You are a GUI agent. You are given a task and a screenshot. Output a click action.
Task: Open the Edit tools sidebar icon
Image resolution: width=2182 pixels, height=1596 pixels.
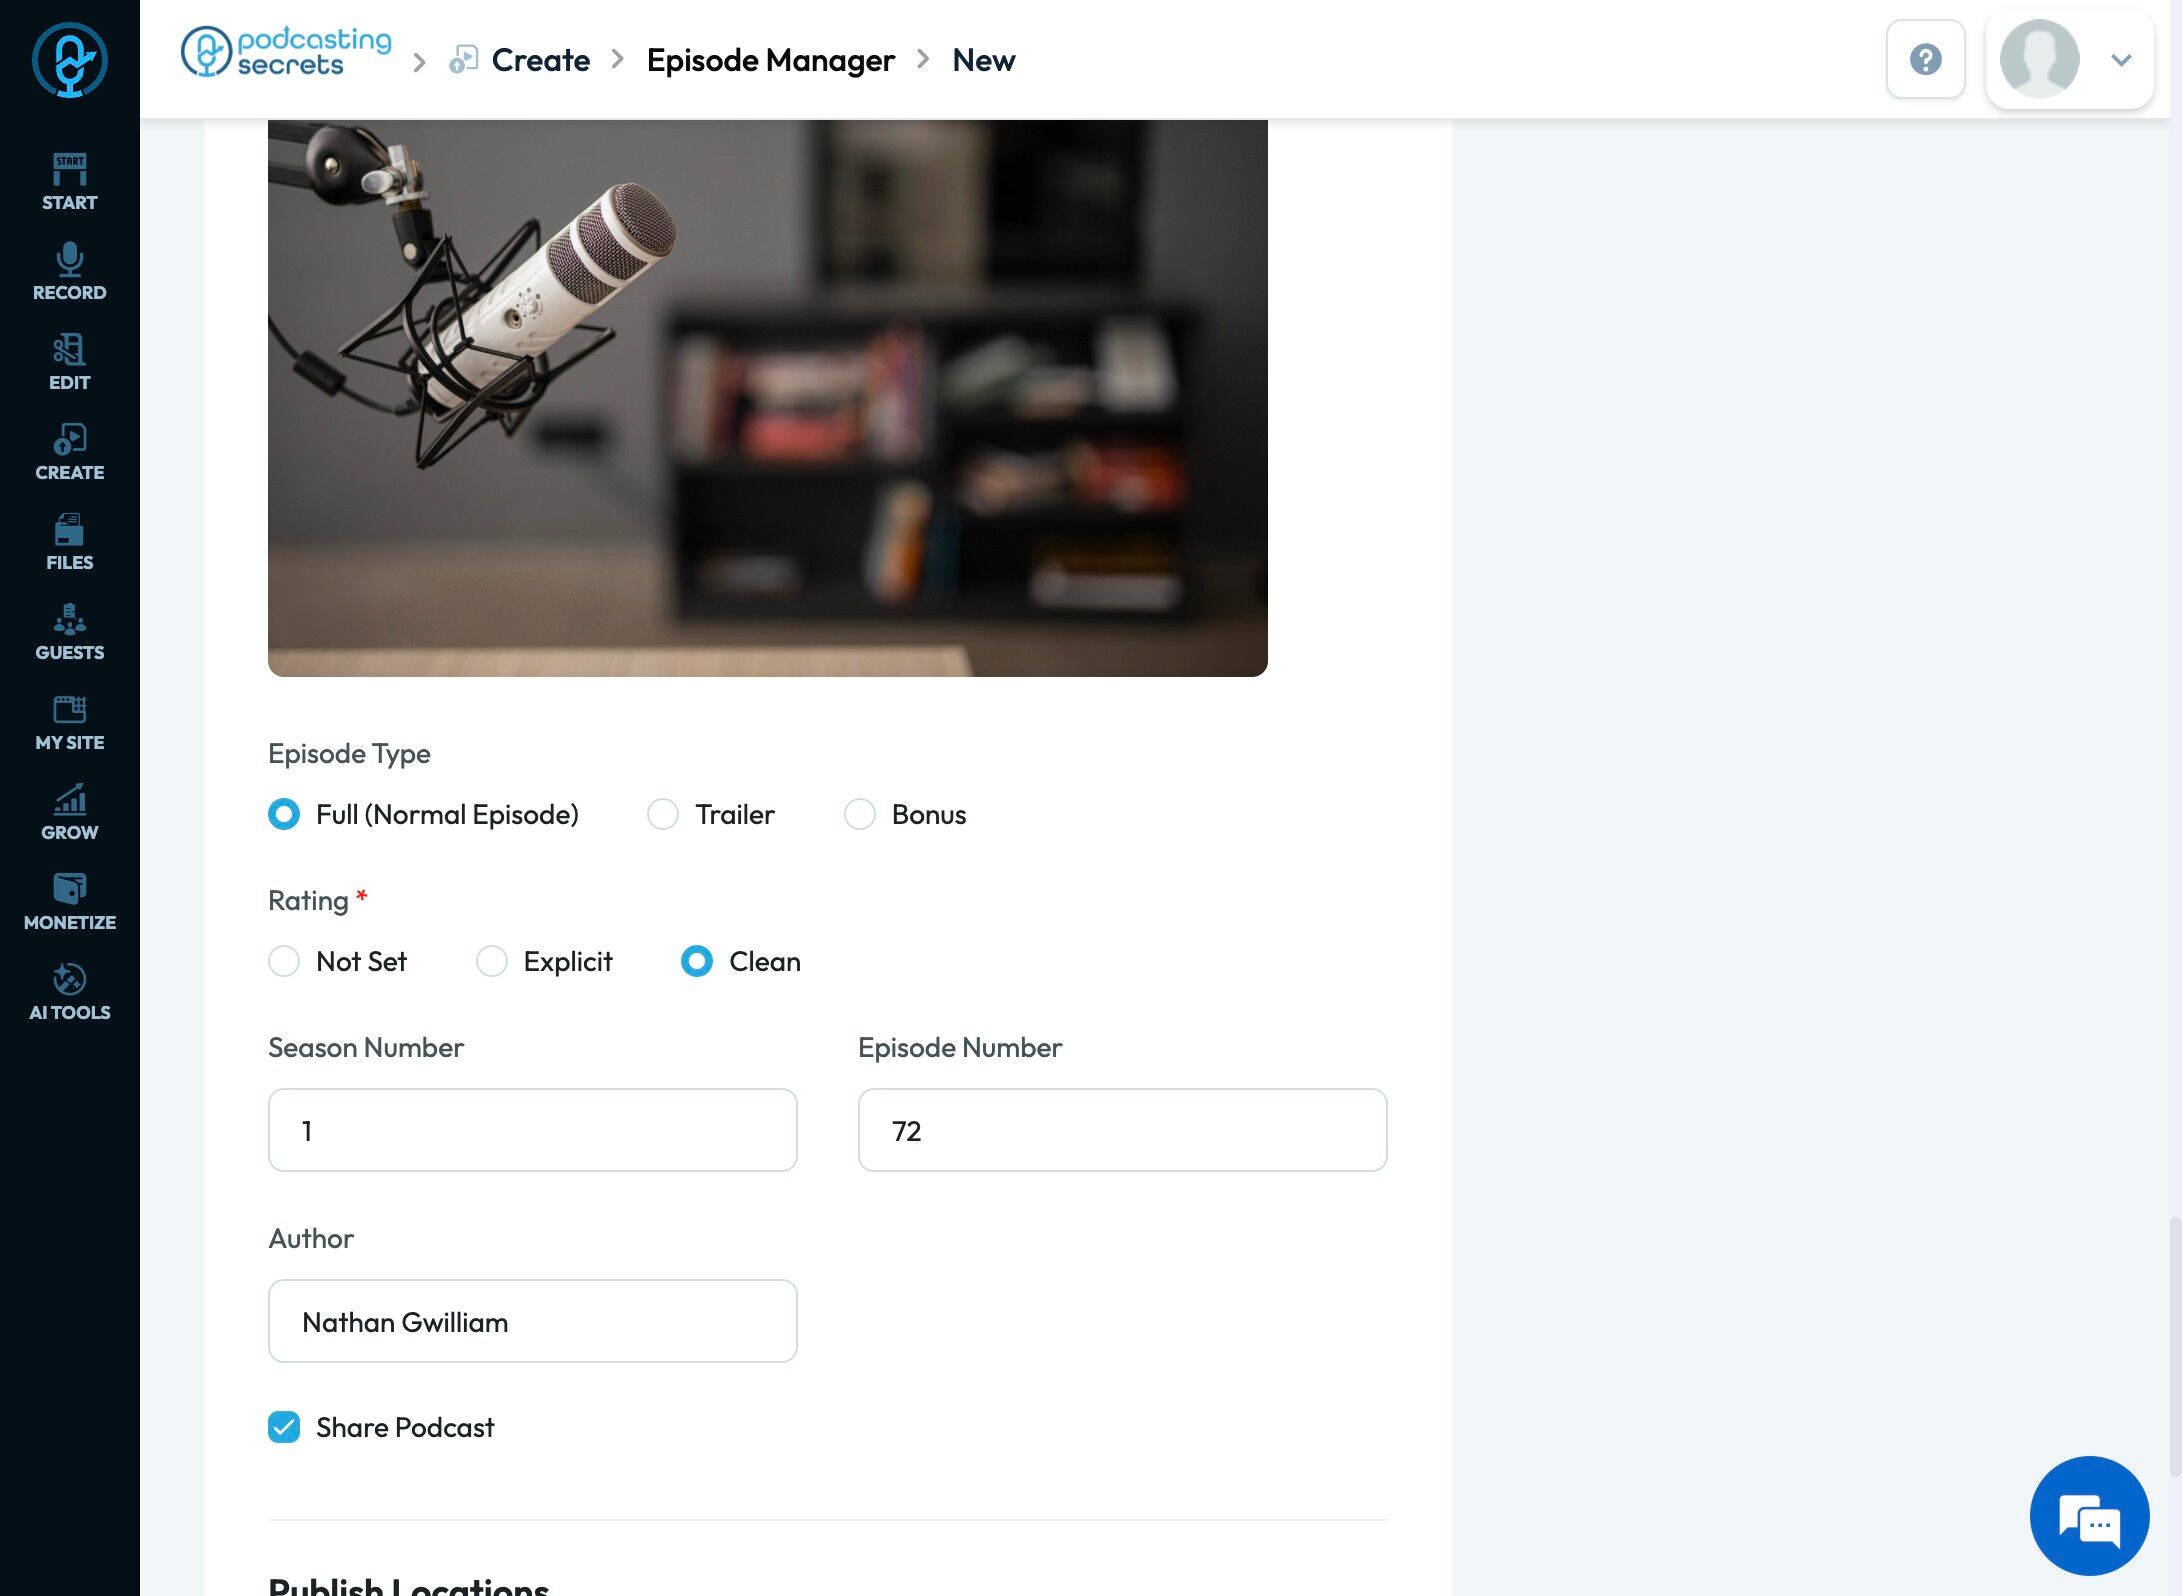(x=69, y=361)
